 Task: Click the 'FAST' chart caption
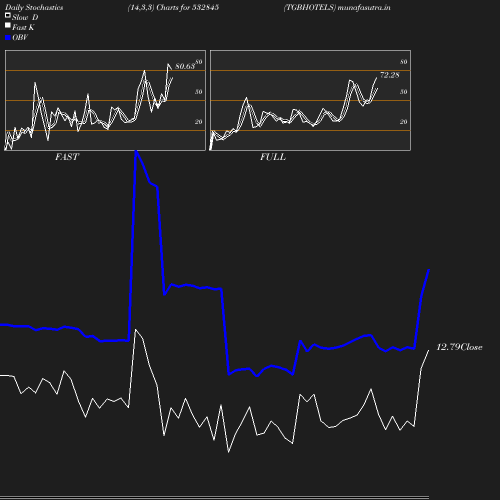(x=67, y=157)
